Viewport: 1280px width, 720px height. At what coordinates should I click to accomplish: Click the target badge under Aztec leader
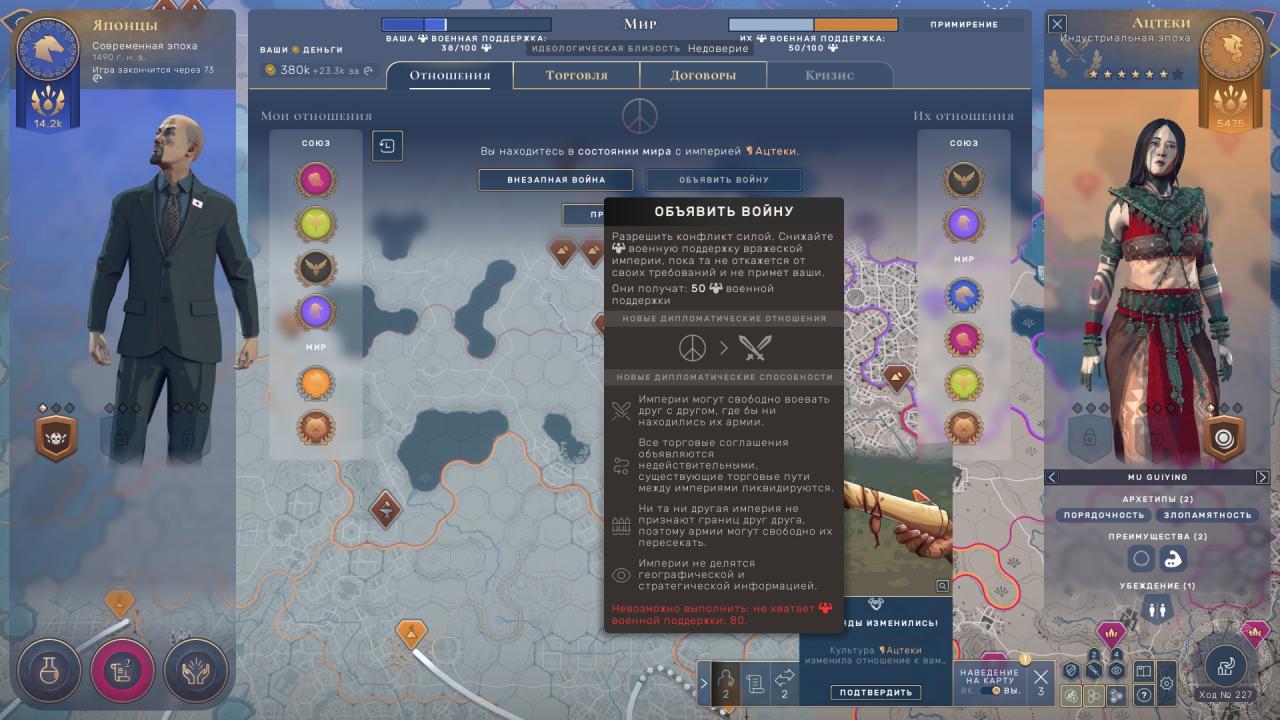click(x=1222, y=438)
